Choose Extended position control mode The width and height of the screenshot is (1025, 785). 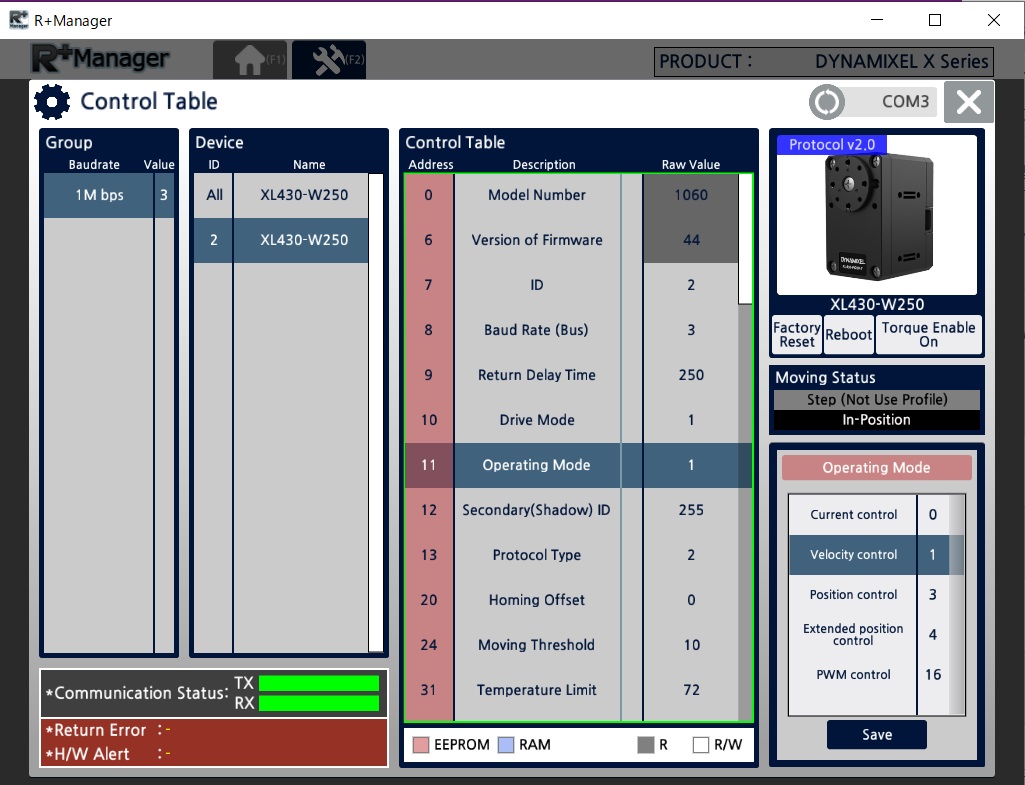(x=869, y=635)
